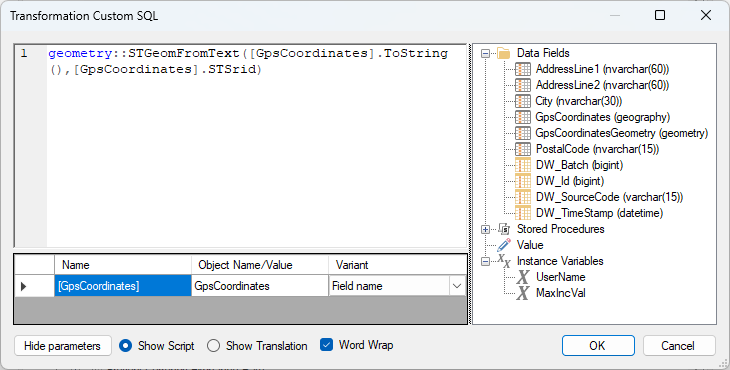Collapse the Data Fields tree node
The width and height of the screenshot is (730, 370).
tap(485, 54)
